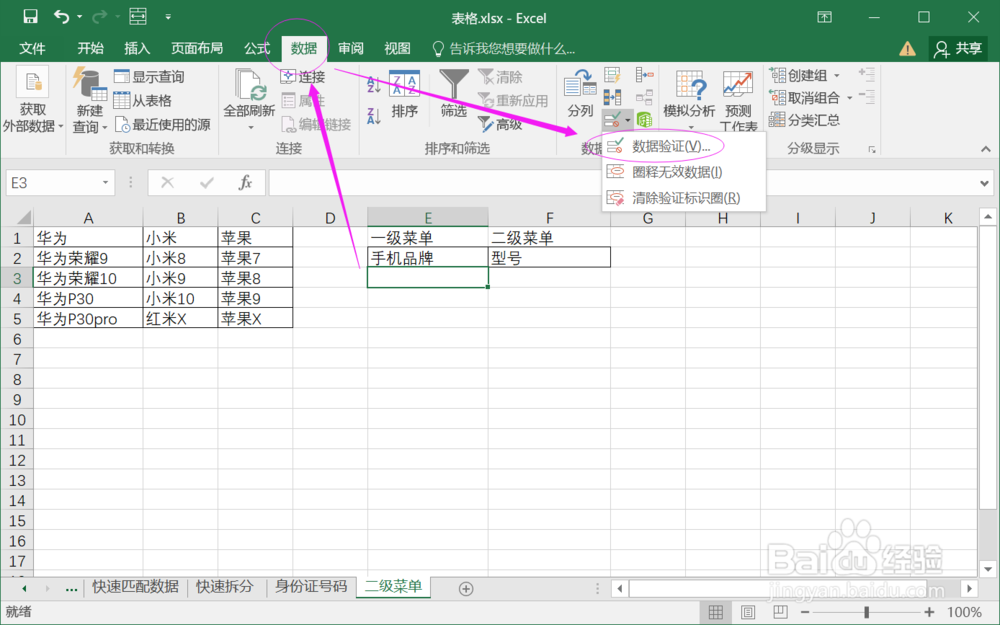Switch to the 视图 tab
Image resolution: width=1000 pixels, height=625 pixels.
pyautogui.click(x=397, y=48)
